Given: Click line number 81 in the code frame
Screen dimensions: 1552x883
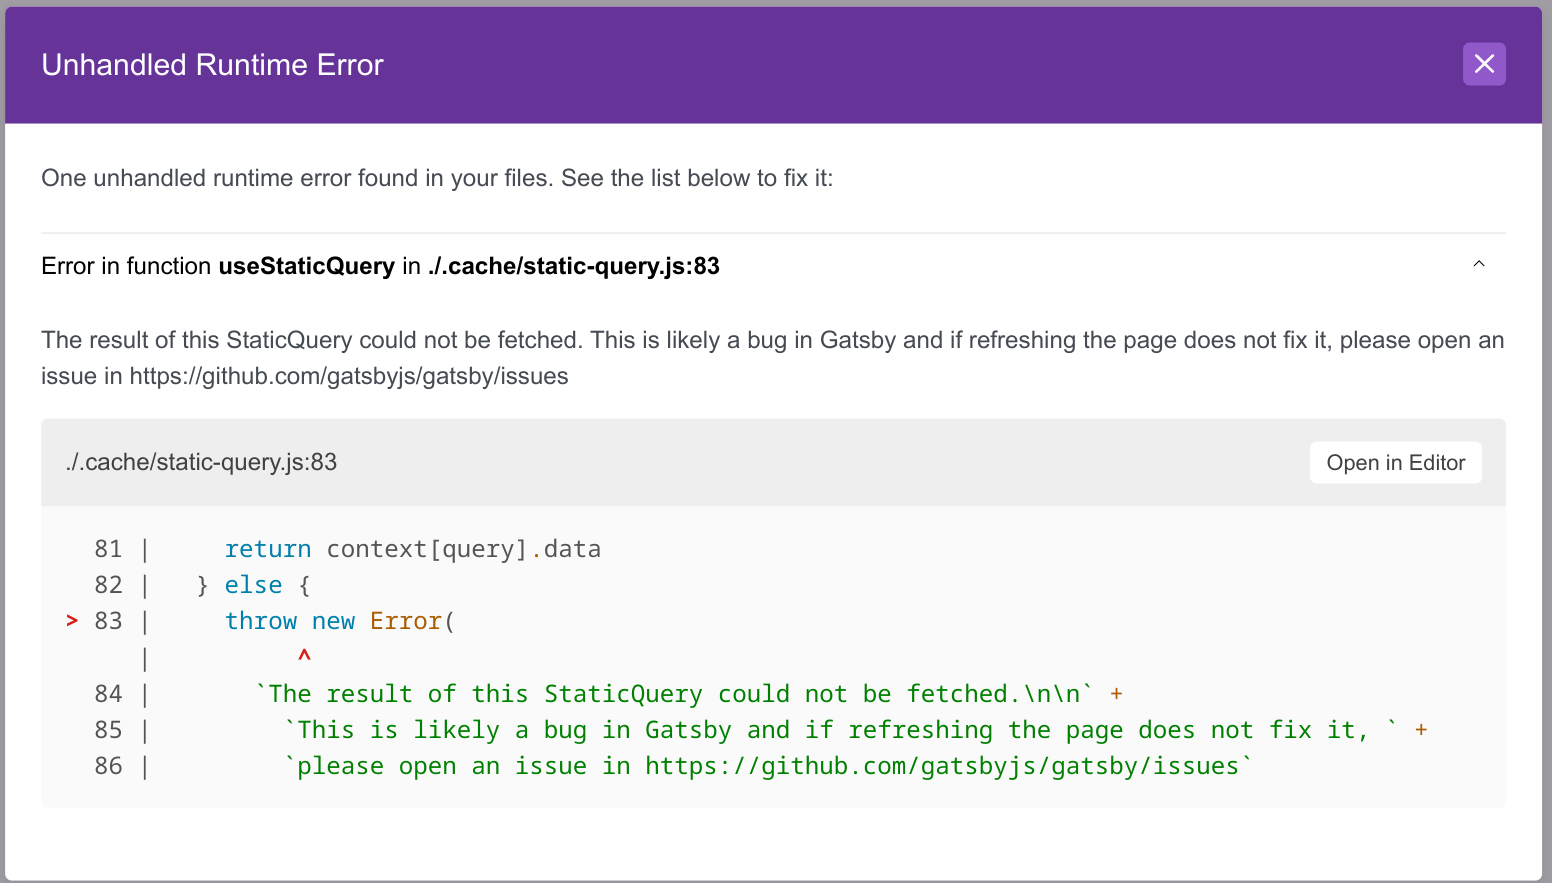Looking at the screenshot, I should pyautogui.click(x=109, y=548).
